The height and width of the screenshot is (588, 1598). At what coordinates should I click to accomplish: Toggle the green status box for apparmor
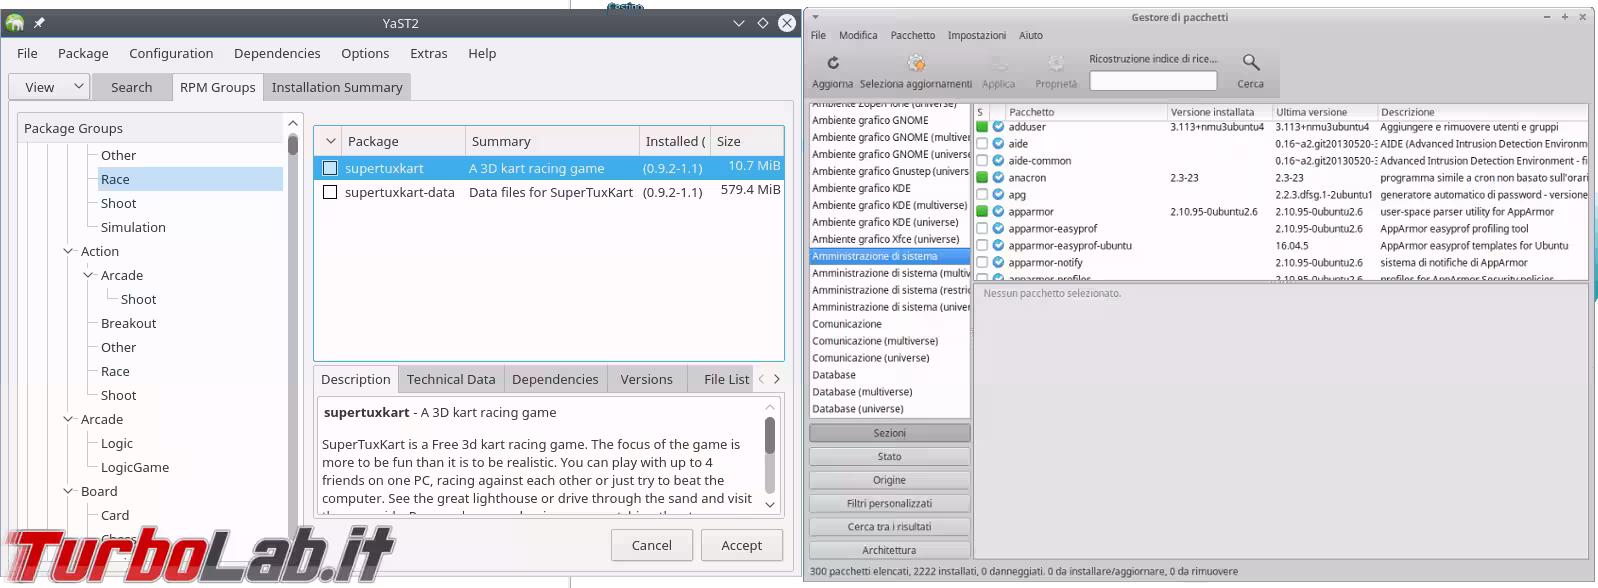[982, 212]
